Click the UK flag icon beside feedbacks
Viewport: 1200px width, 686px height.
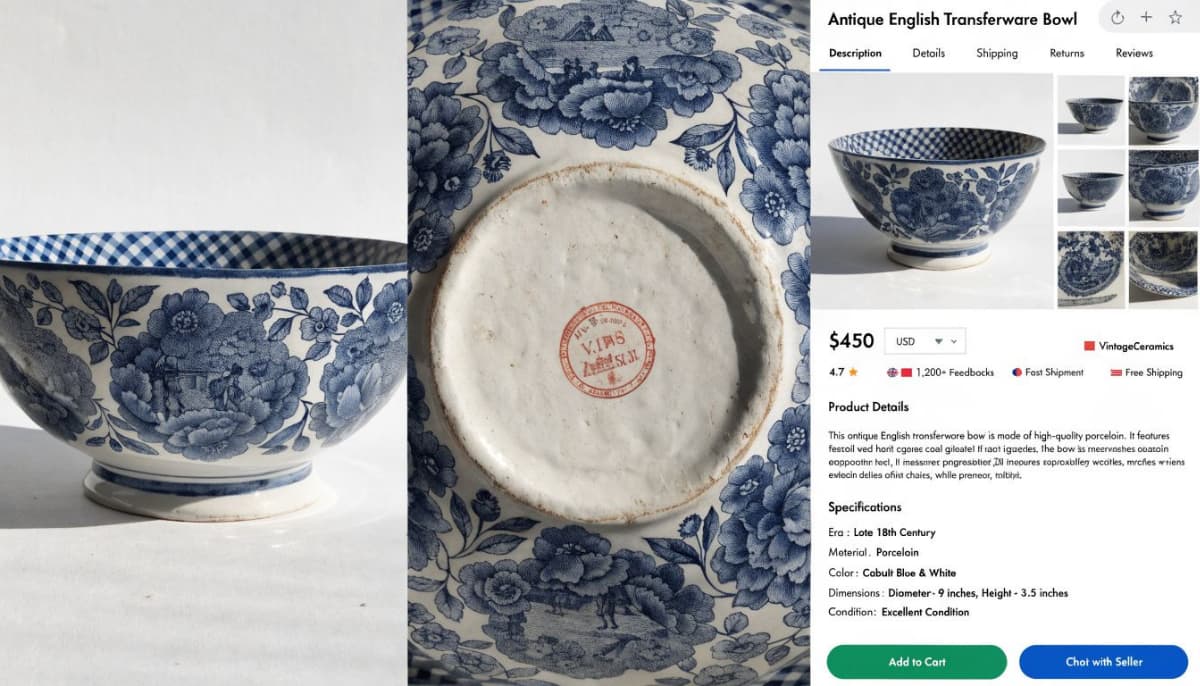point(893,371)
